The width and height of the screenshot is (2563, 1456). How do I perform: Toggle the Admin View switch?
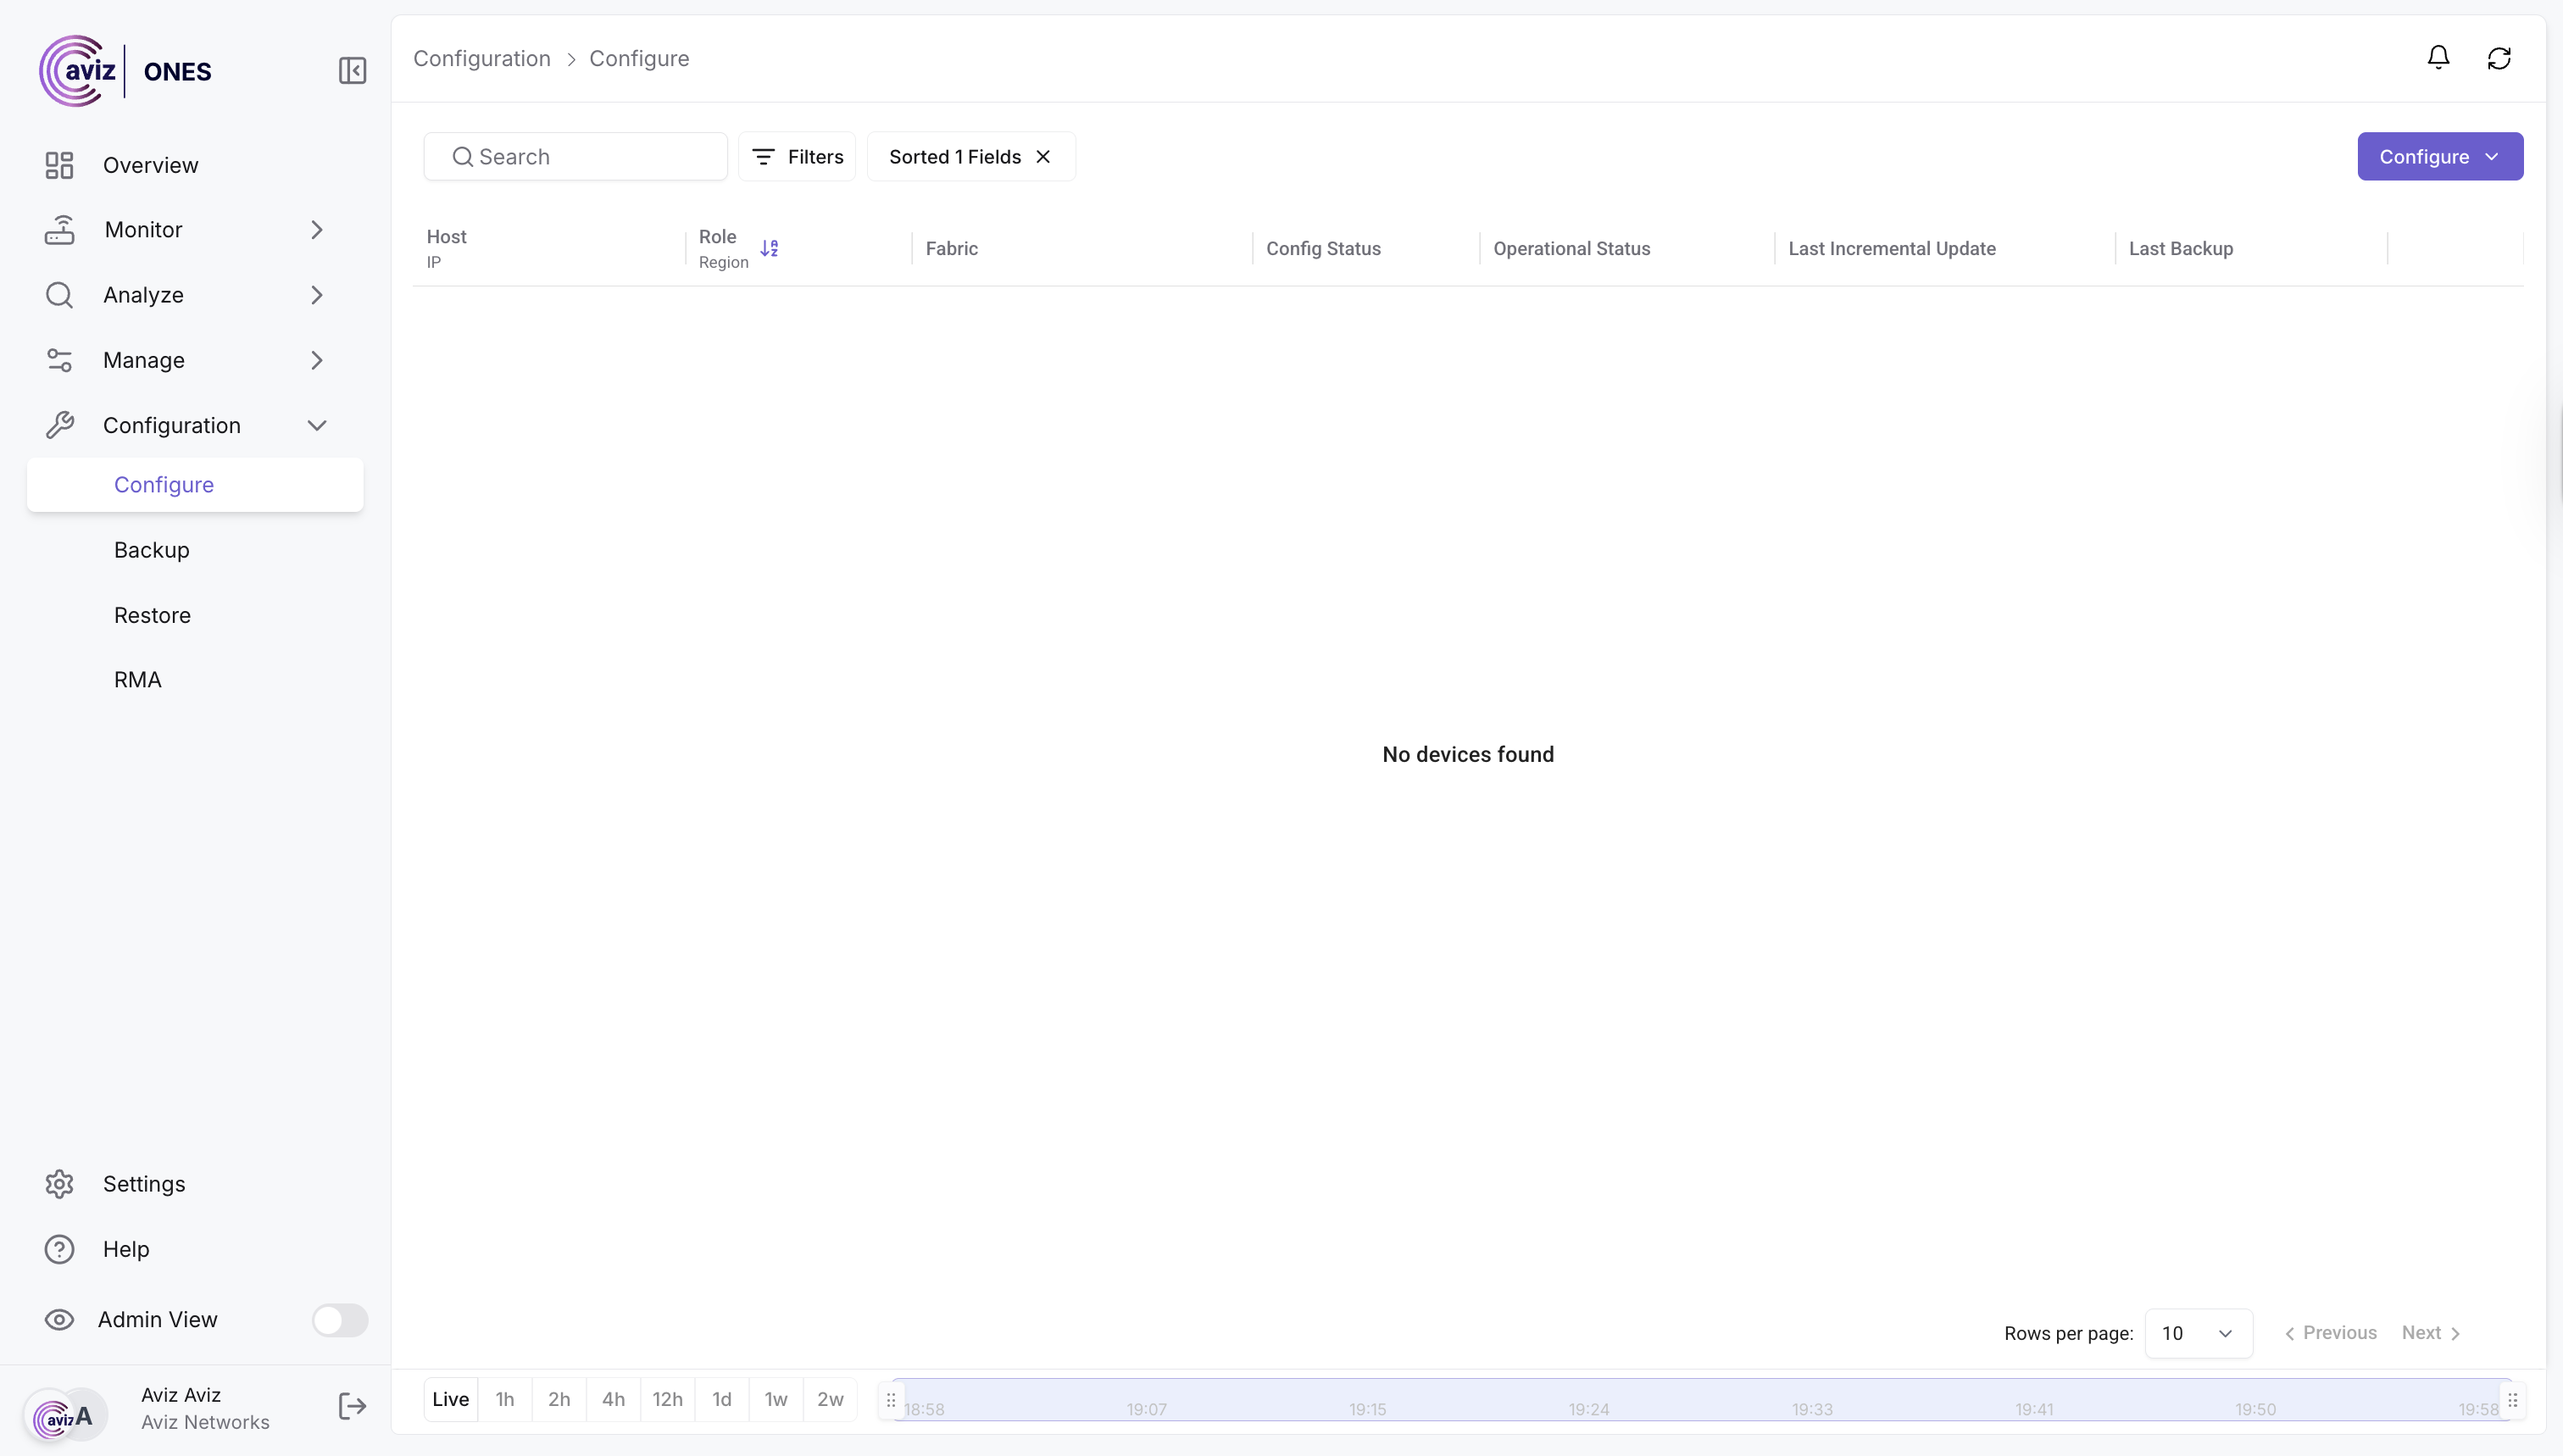pyautogui.click(x=340, y=1320)
